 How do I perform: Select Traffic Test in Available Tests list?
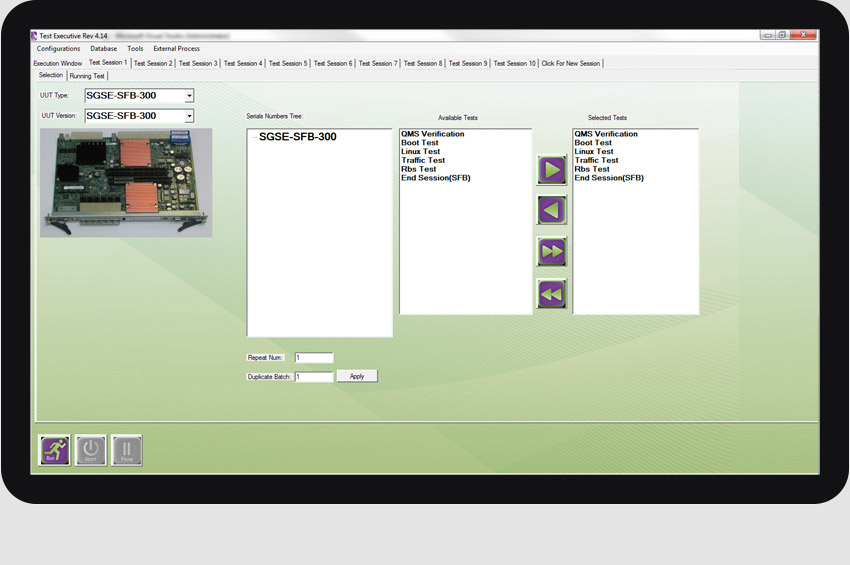click(x=423, y=160)
